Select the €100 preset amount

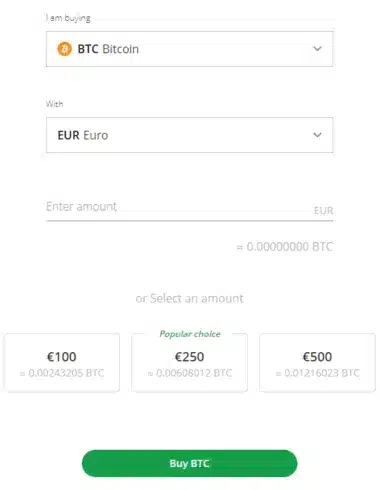pyautogui.click(x=62, y=363)
